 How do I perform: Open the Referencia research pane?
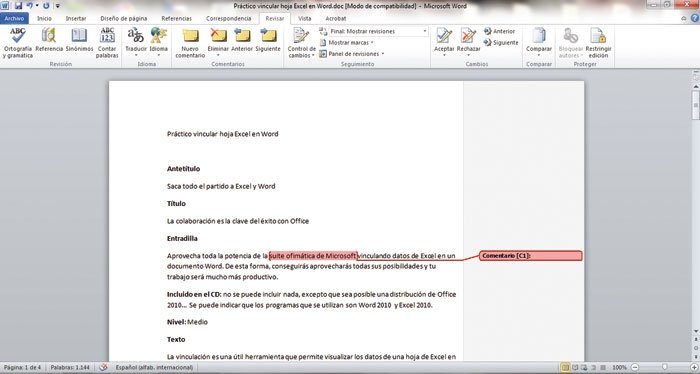49,39
